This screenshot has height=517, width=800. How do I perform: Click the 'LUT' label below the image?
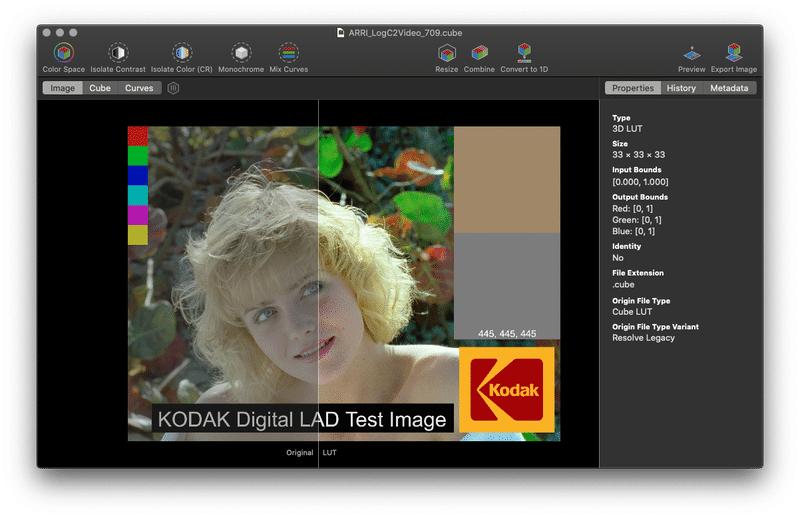[x=330, y=453]
